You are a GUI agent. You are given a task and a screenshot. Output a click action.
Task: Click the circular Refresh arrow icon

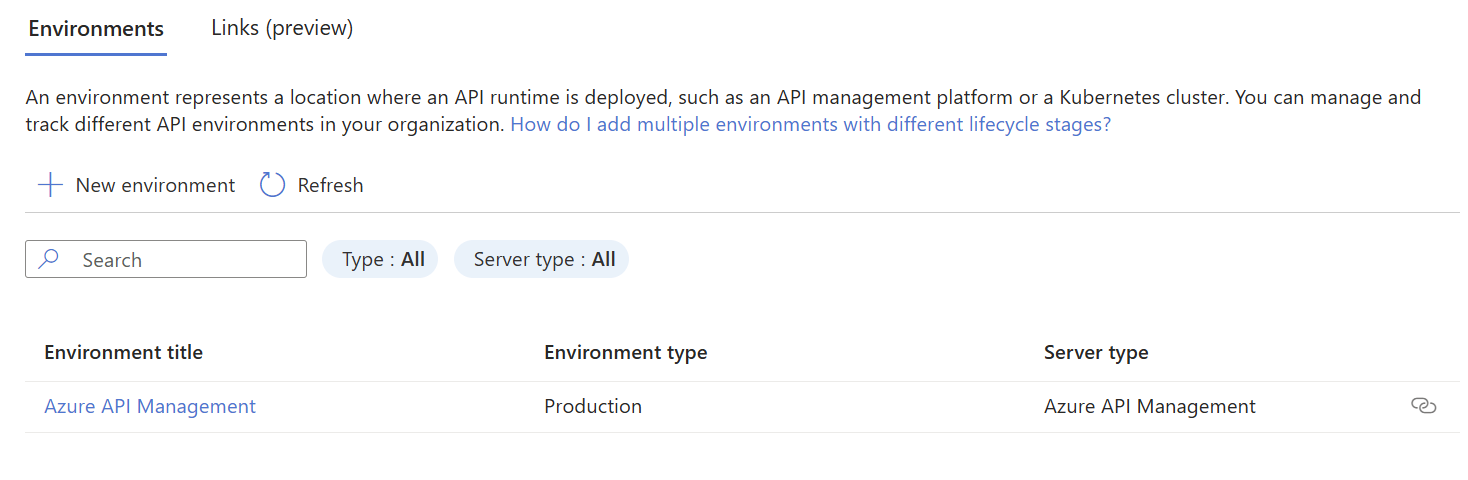[273, 185]
